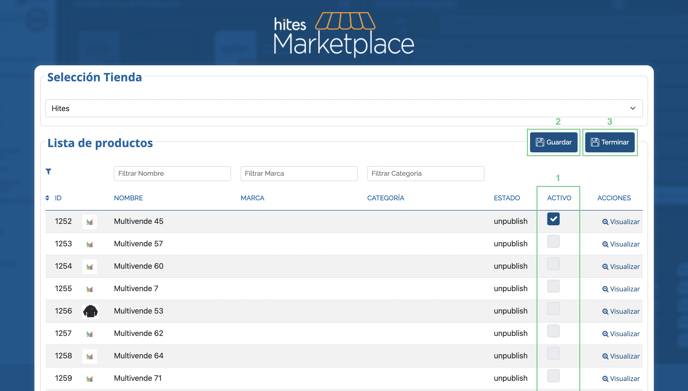Viewport: 688px width, 391px height.
Task: Select the product name Multivende 64
Action: tap(139, 355)
